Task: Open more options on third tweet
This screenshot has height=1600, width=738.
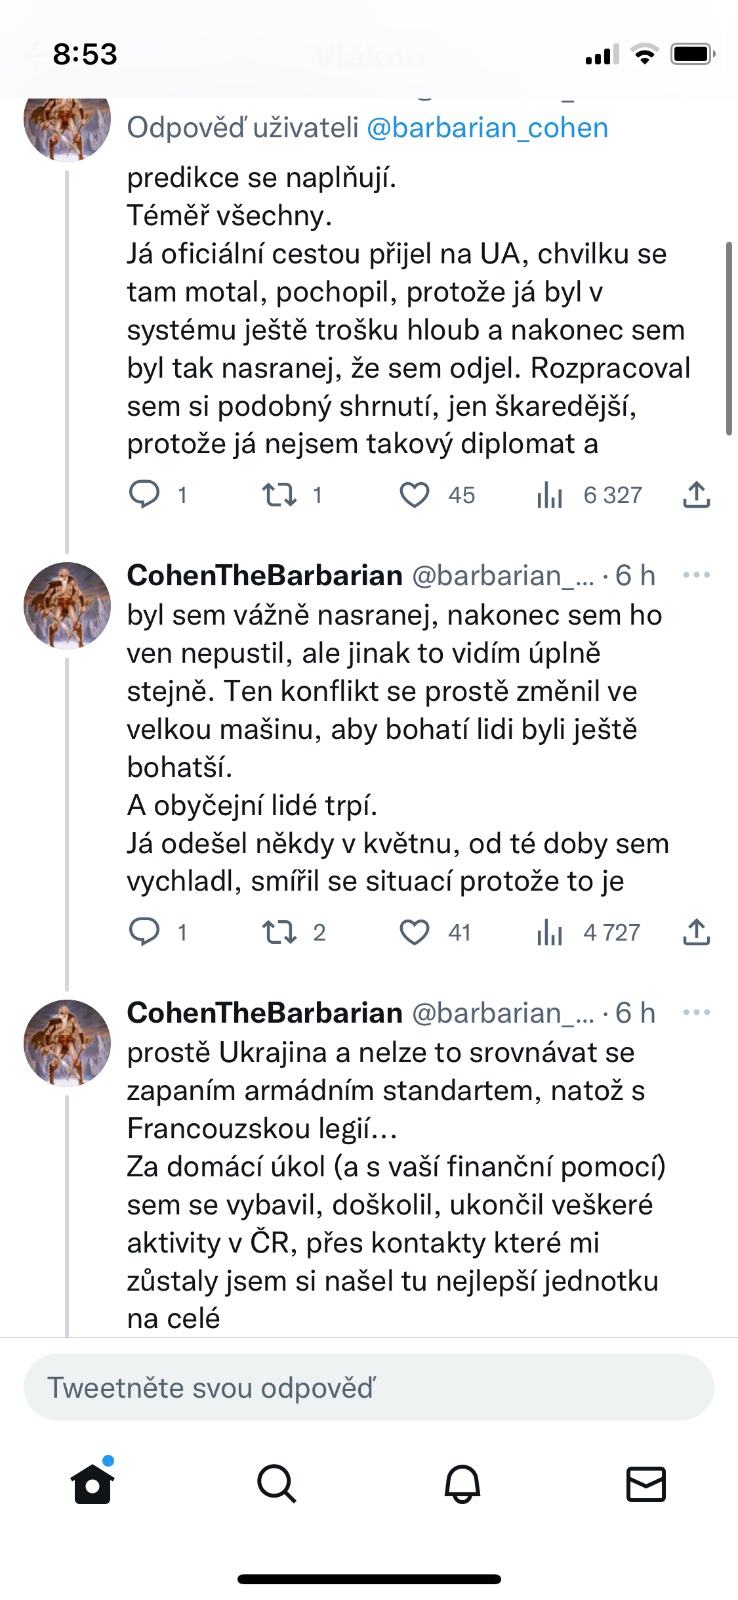Action: tap(696, 1012)
